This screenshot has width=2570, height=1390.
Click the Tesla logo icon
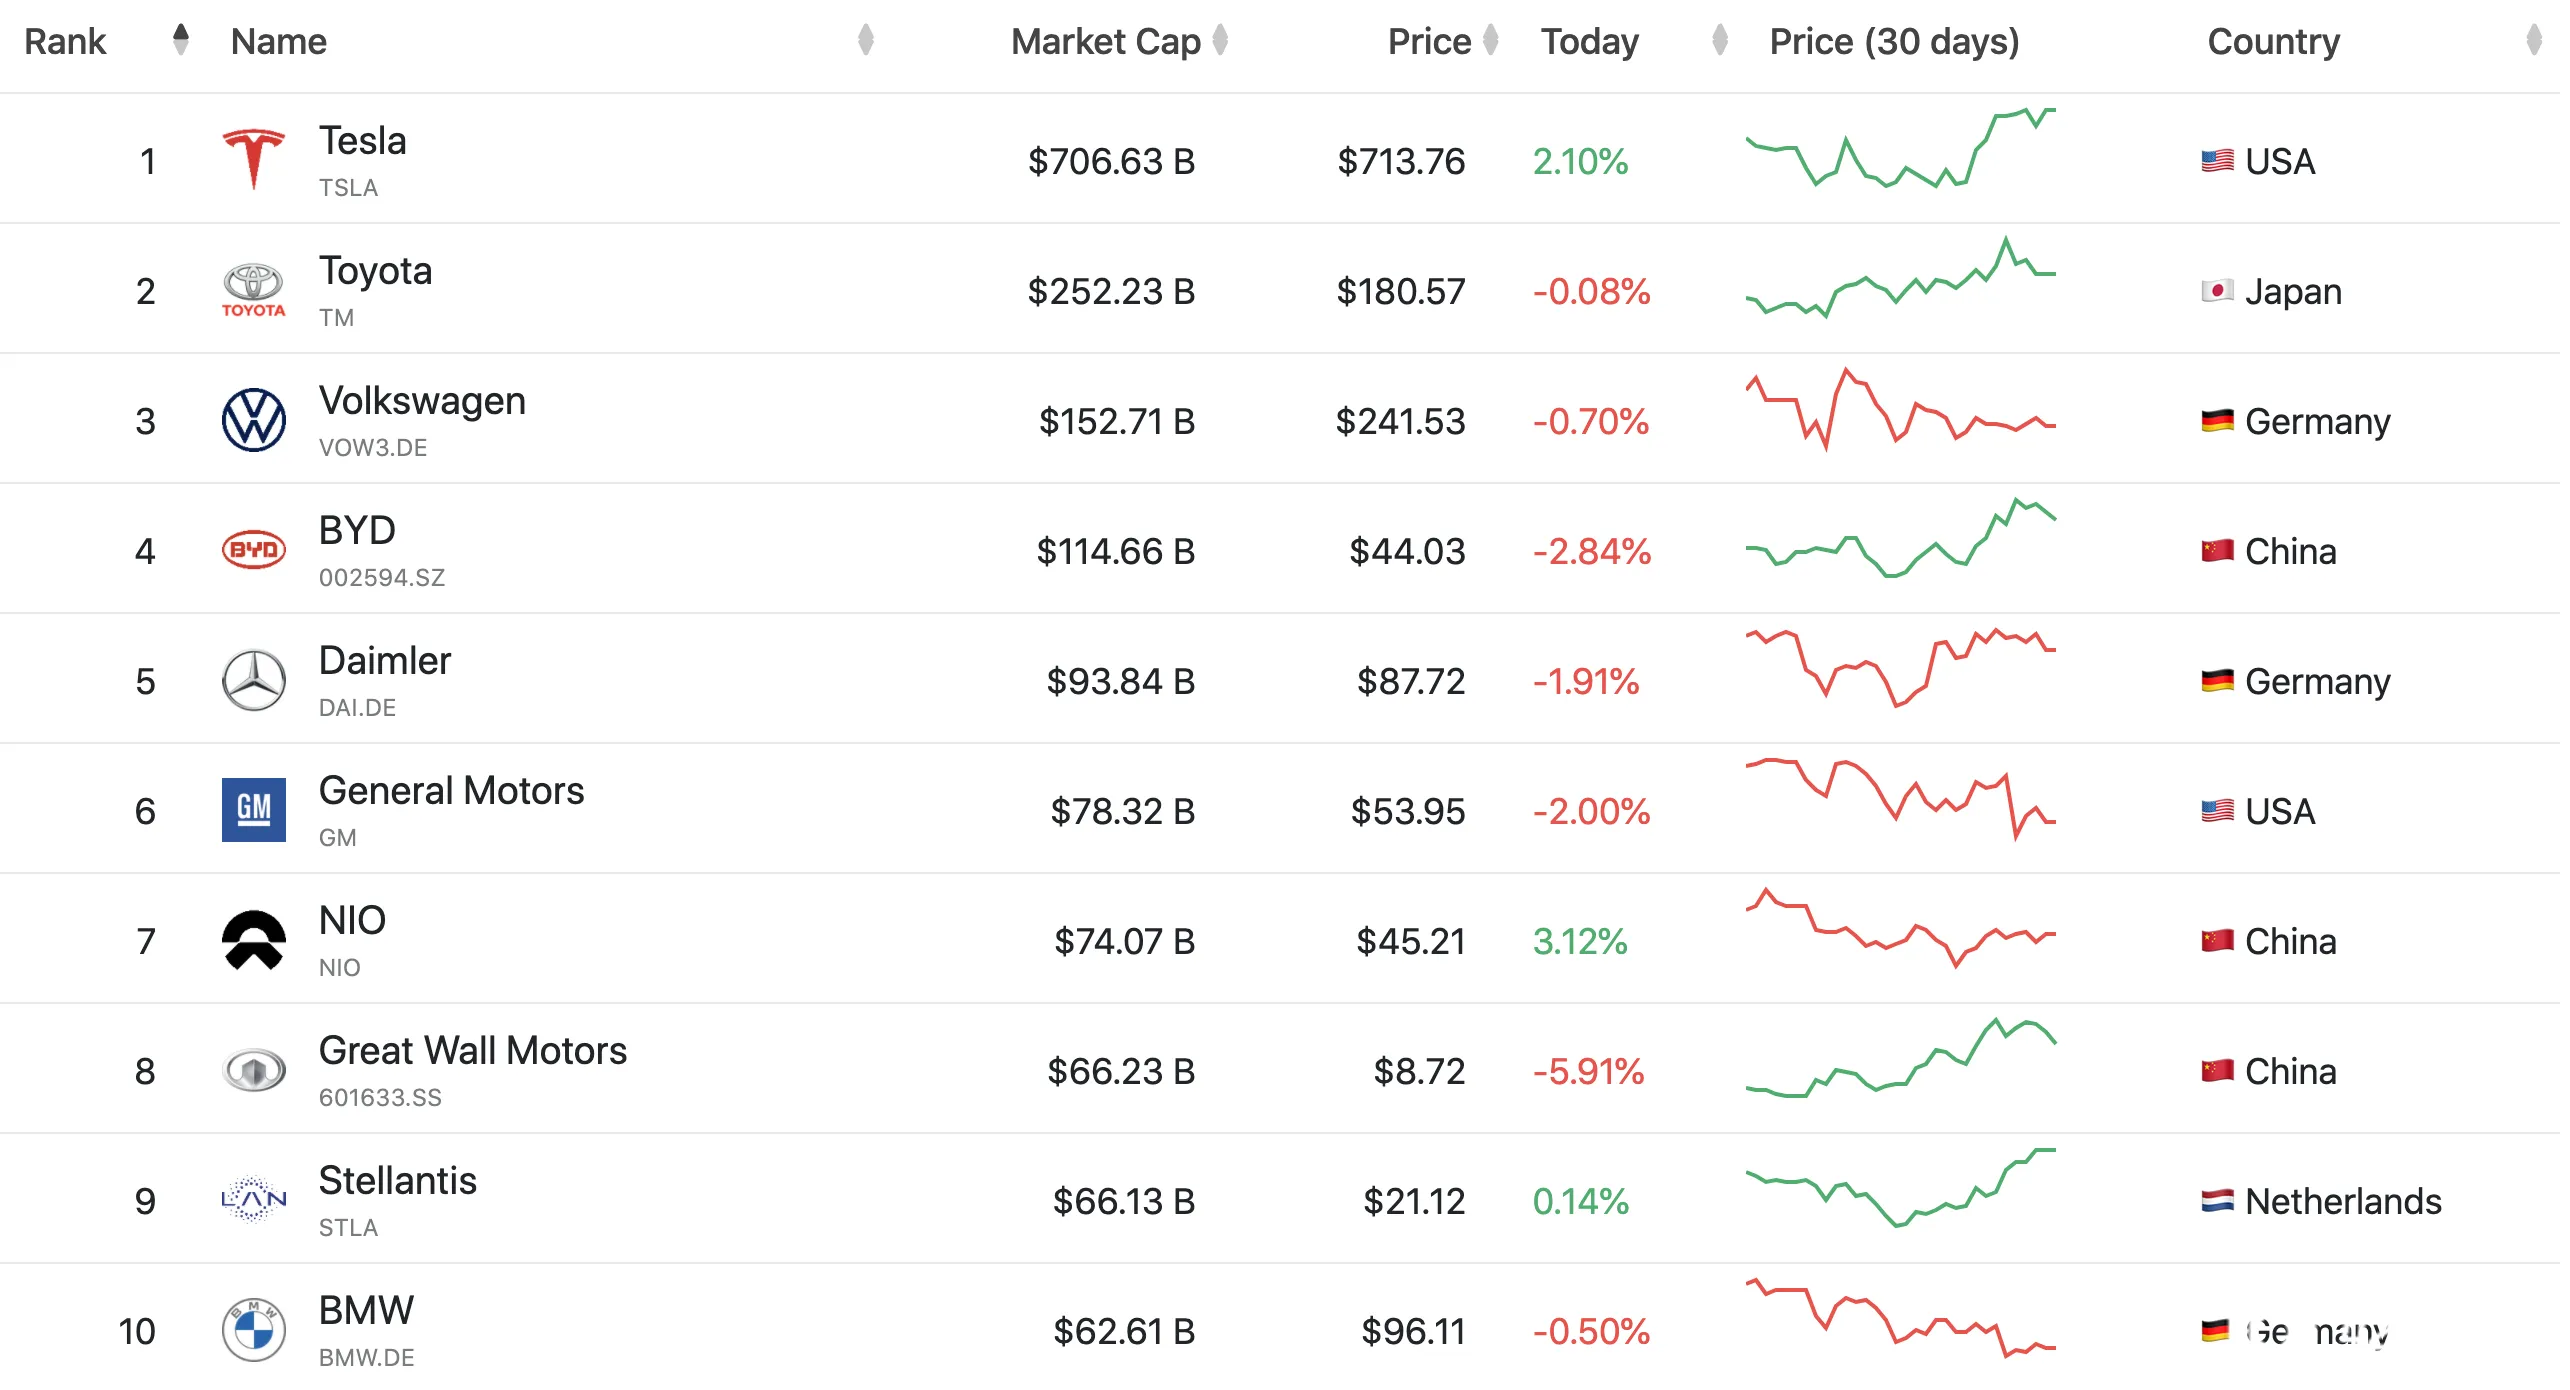[254, 159]
